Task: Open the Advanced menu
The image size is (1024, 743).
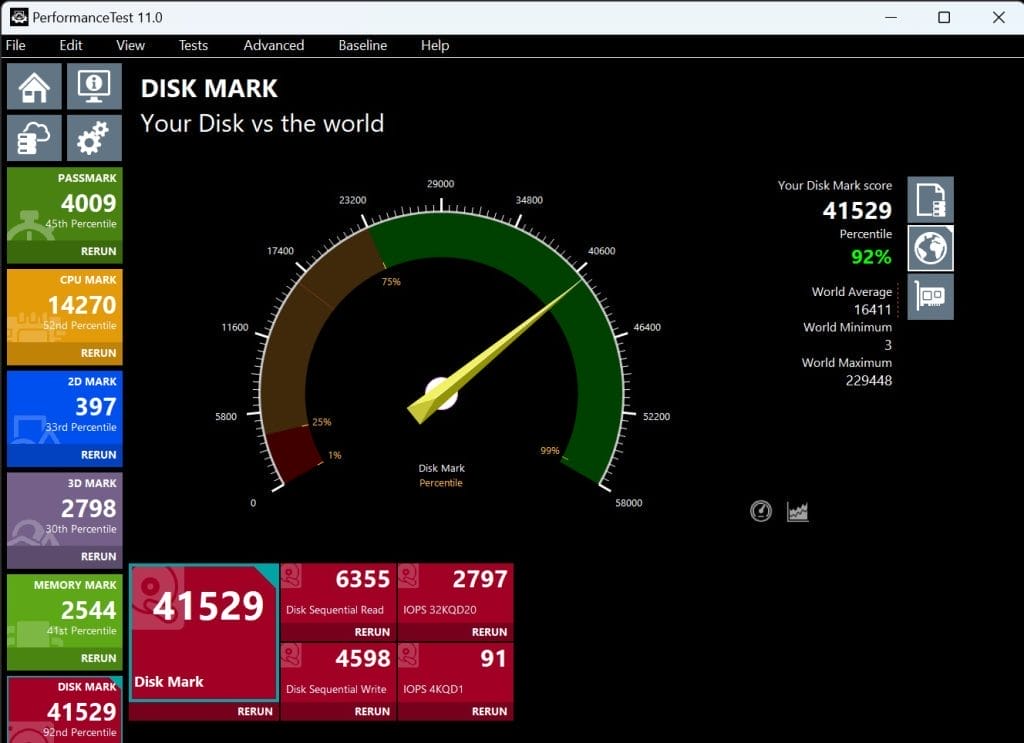Action: click(274, 45)
